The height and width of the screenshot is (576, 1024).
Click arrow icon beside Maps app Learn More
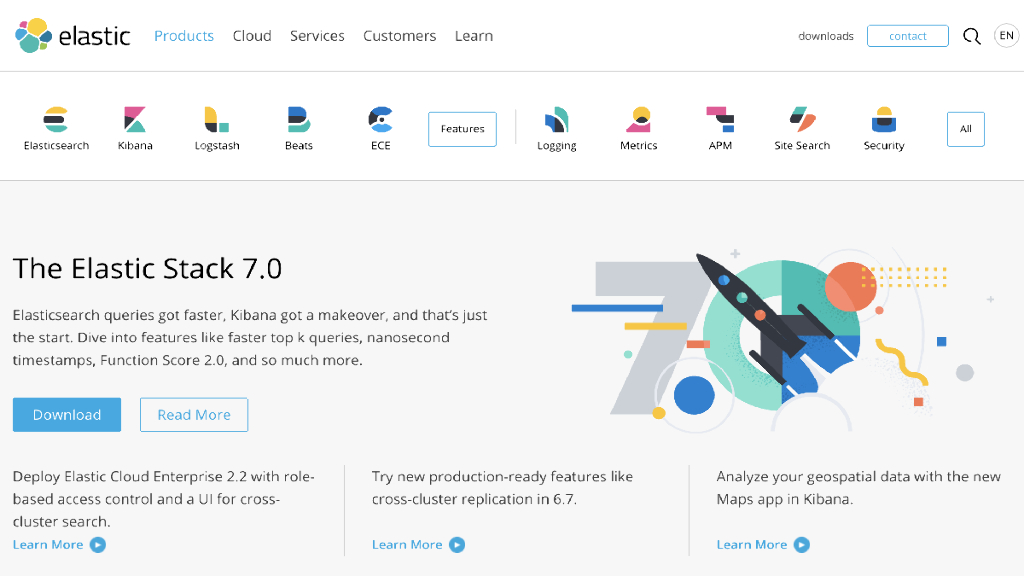point(802,545)
